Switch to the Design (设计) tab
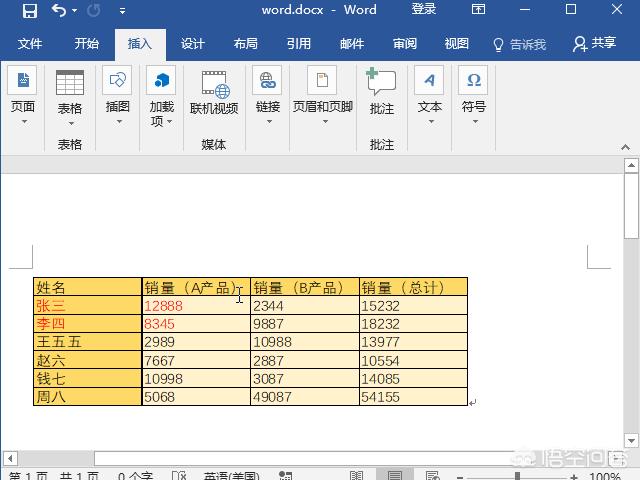Screen dimensions: 640x480 pyautogui.click(x=192, y=44)
